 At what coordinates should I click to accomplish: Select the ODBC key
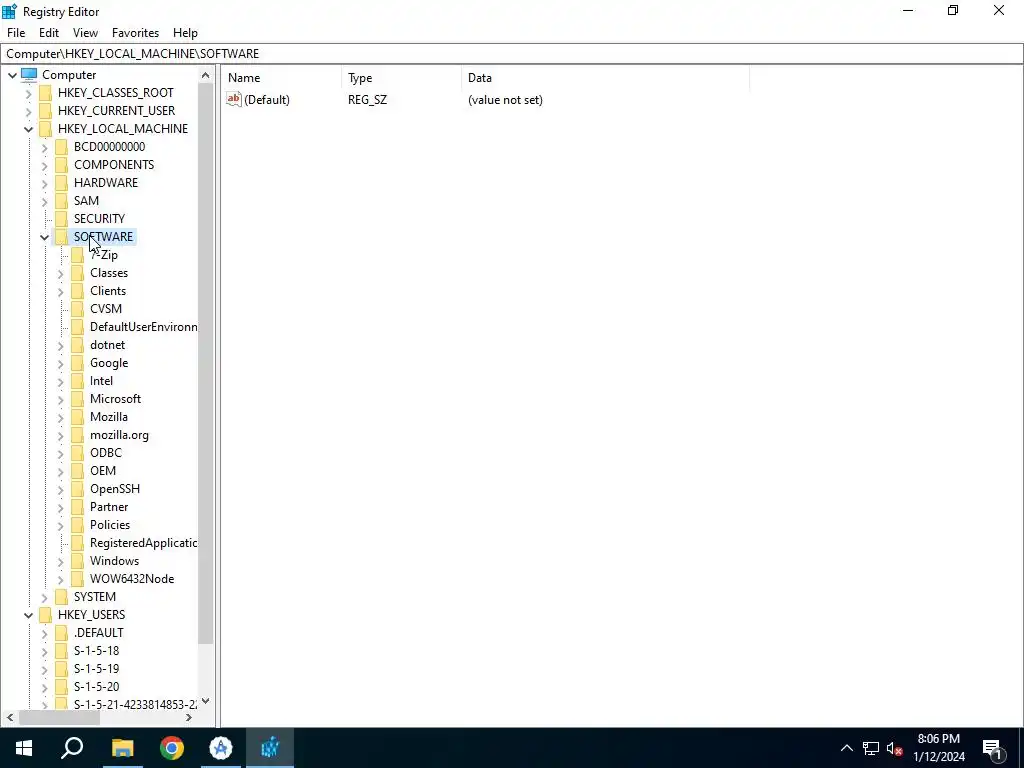(x=106, y=453)
